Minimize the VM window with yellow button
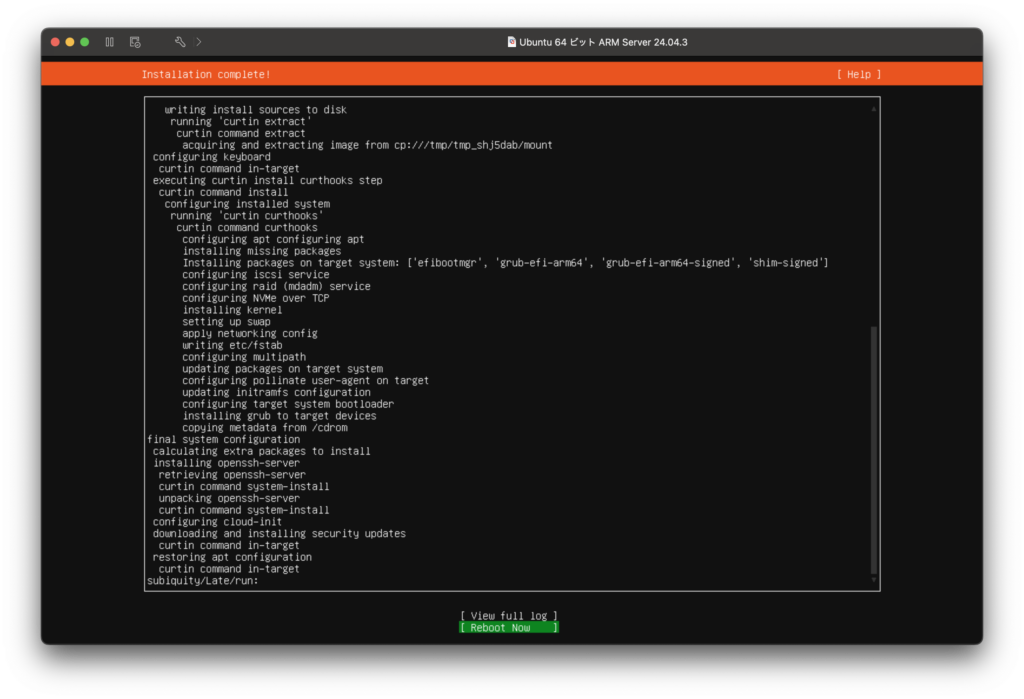Image resolution: width=1024 pixels, height=699 pixels. coord(70,42)
